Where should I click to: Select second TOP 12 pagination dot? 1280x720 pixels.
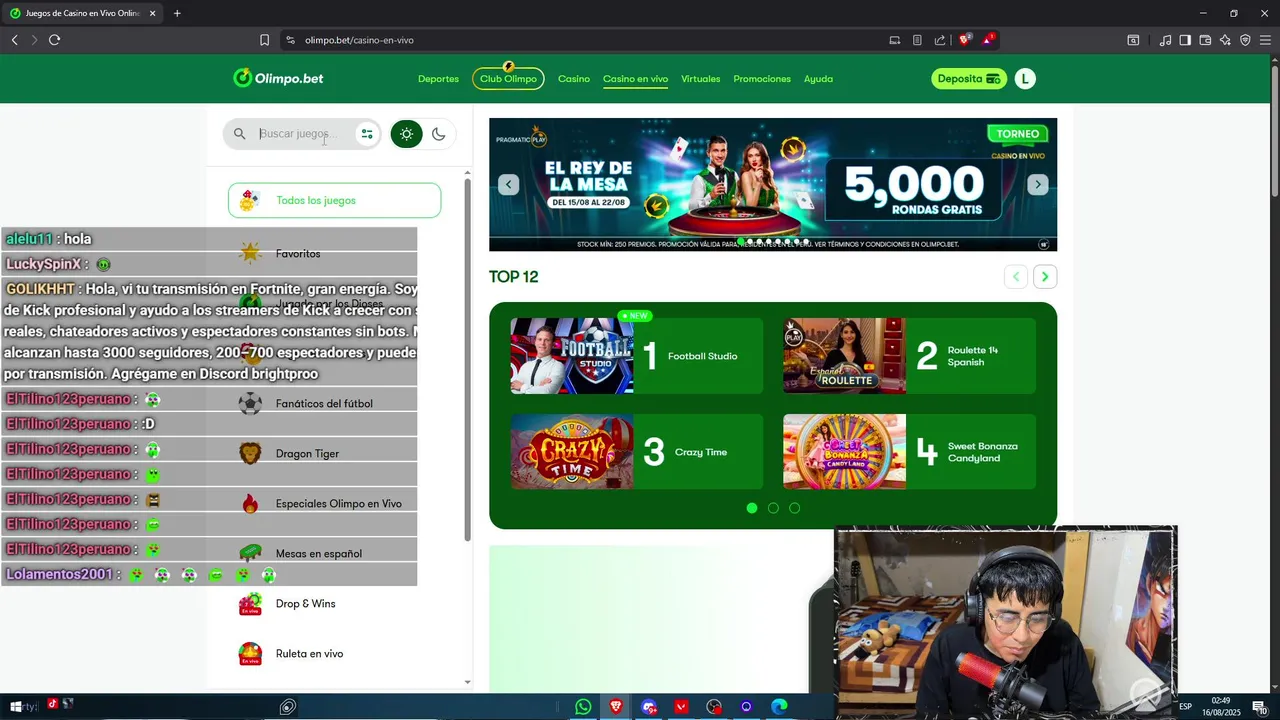tap(773, 508)
